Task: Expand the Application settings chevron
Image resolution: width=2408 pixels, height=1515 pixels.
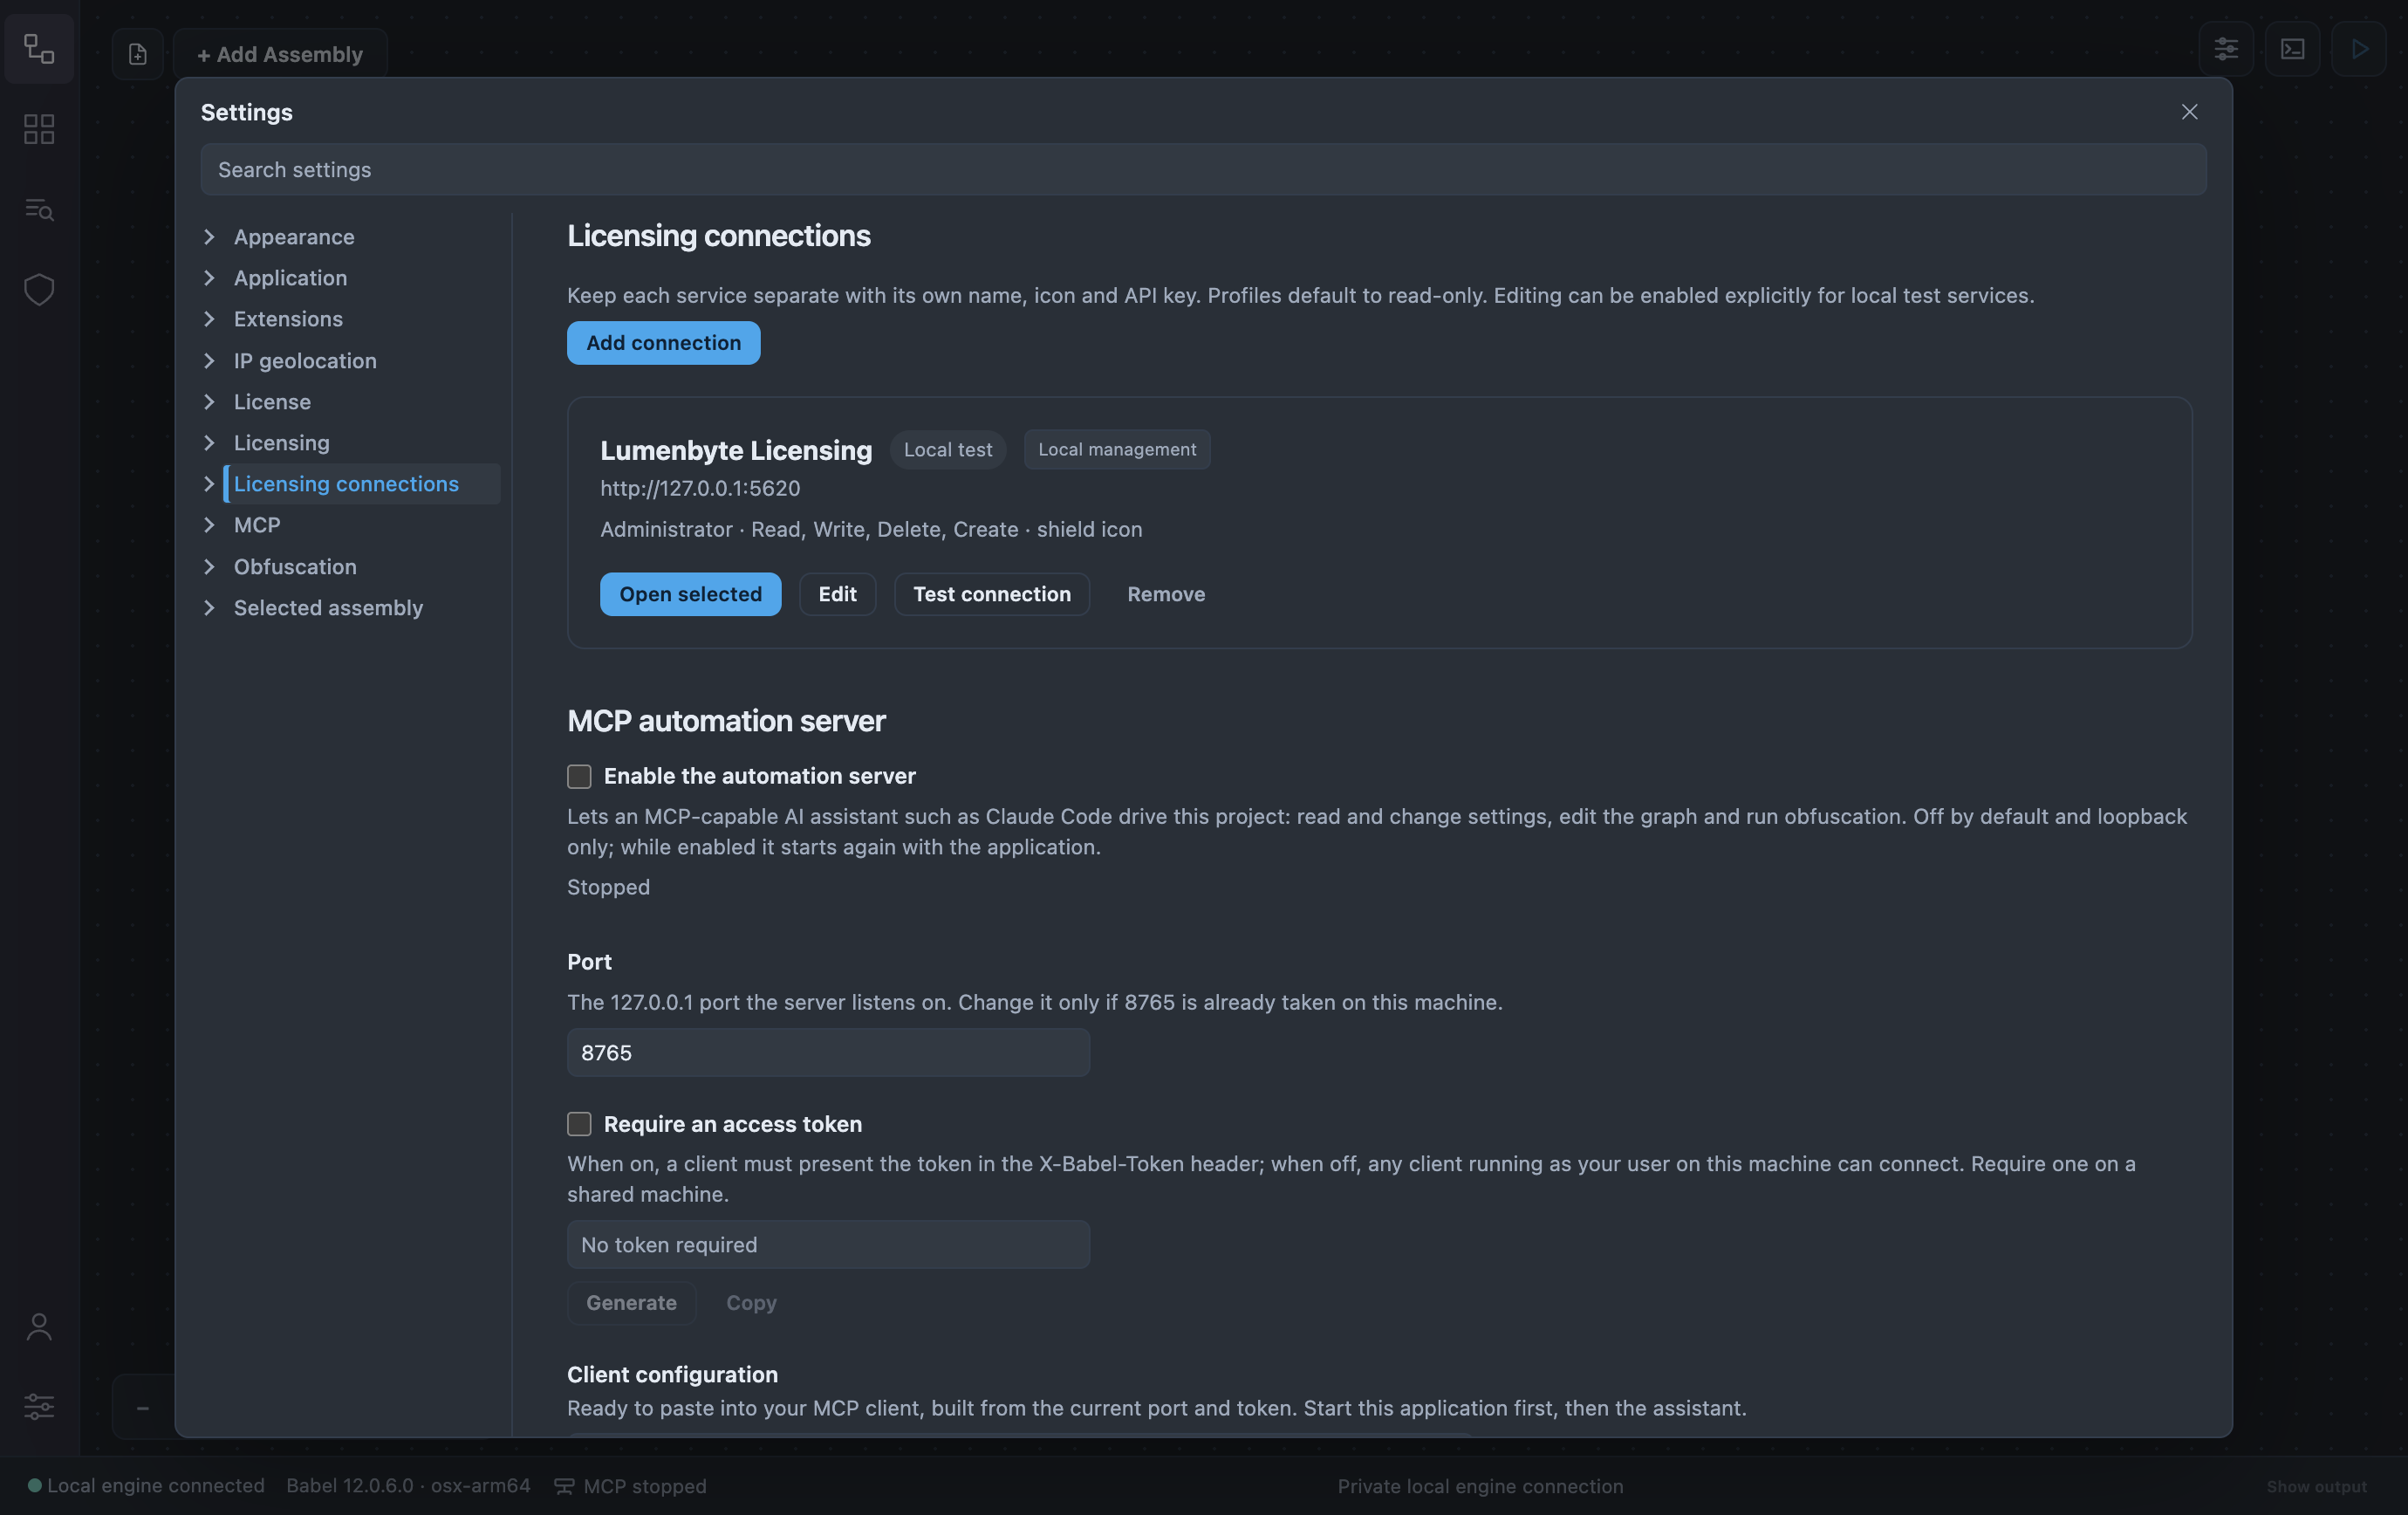Action: [209, 278]
